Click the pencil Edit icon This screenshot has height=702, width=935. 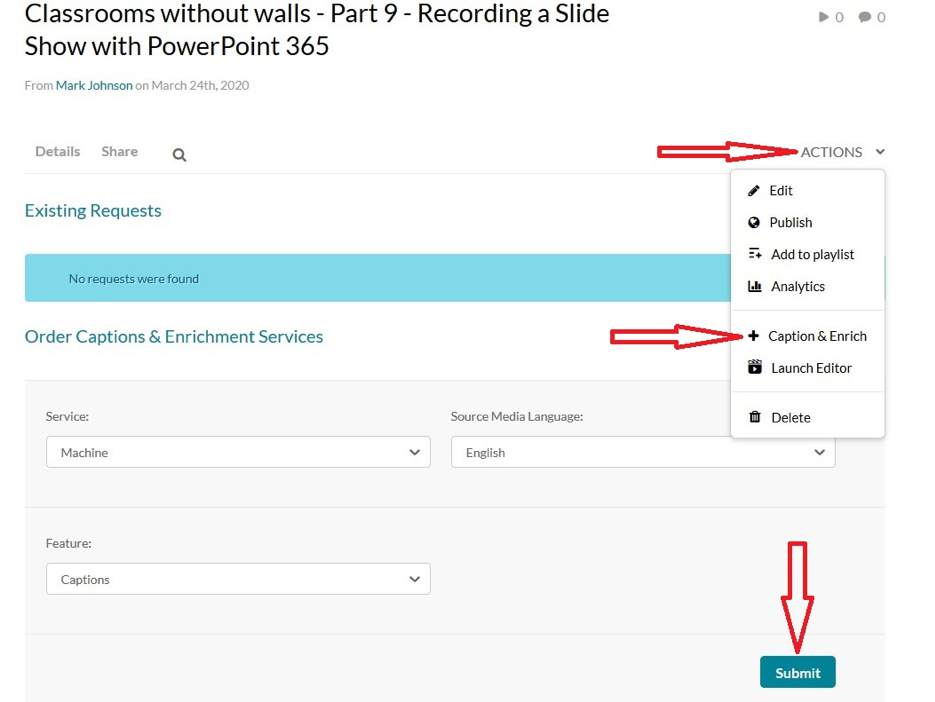(754, 191)
